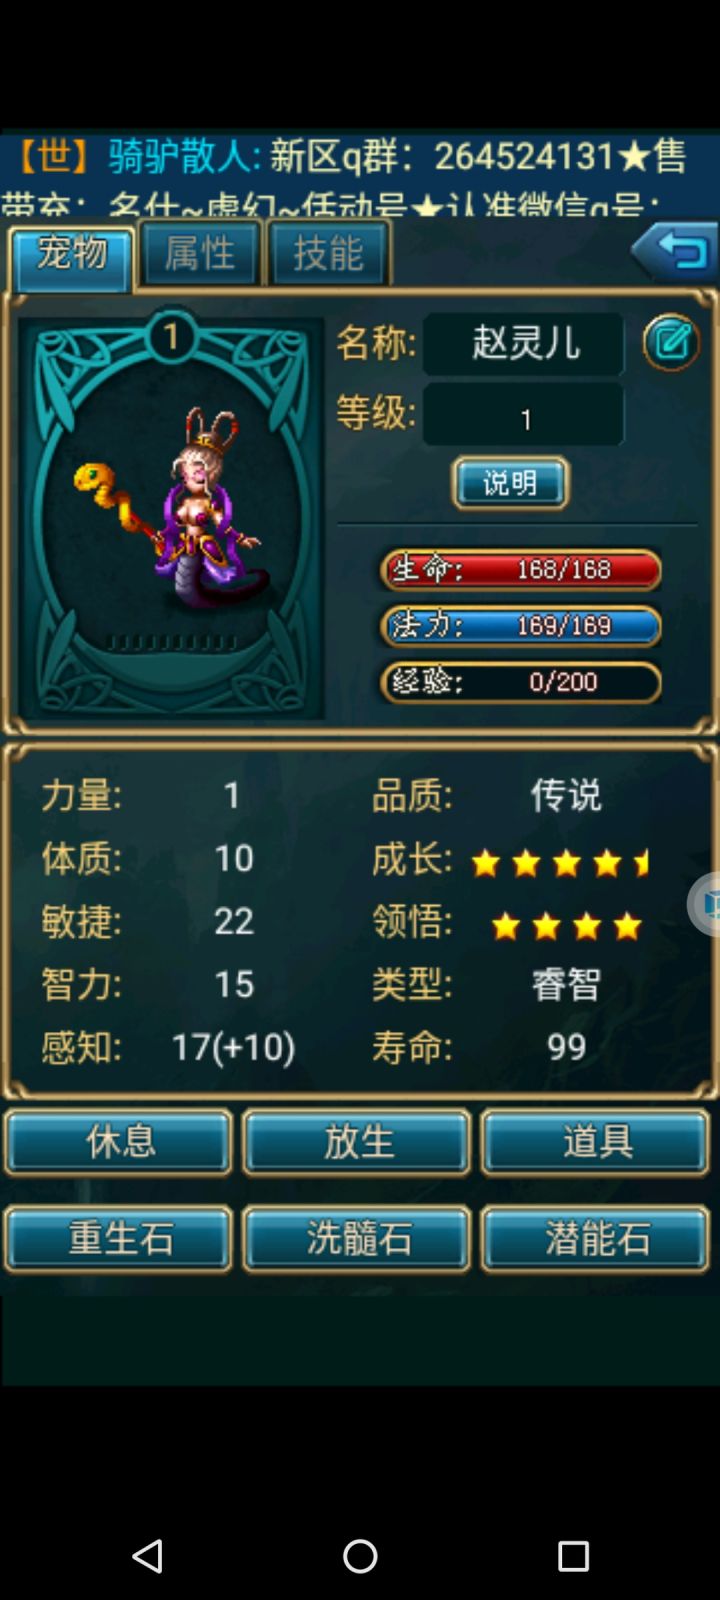The width and height of the screenshot is (720, 1600).
Task: Click the rename pencil icon beside 赵灵儿
Action: 671,343
